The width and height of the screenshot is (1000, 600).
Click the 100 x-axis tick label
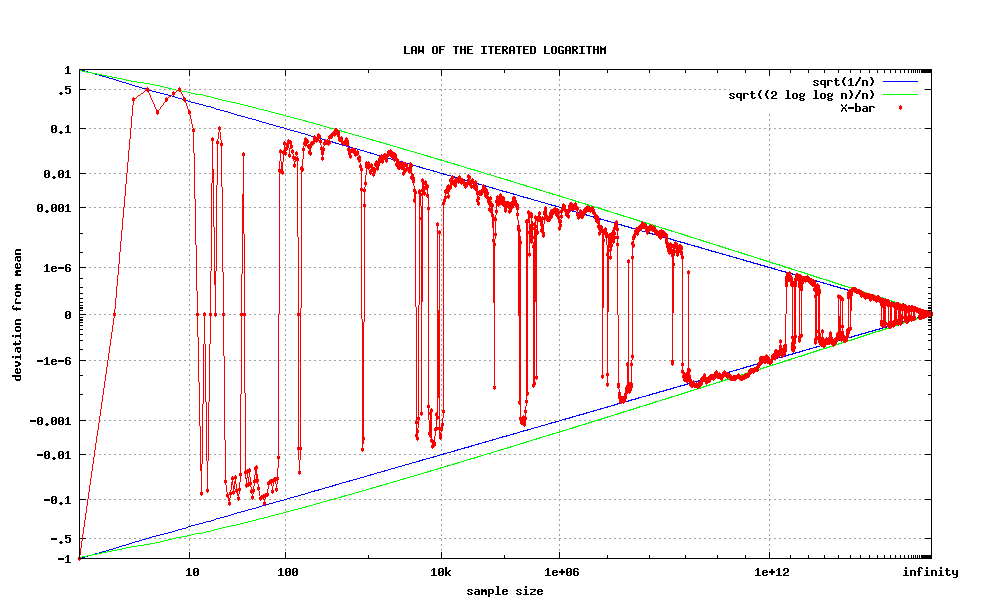pos(287,573)
